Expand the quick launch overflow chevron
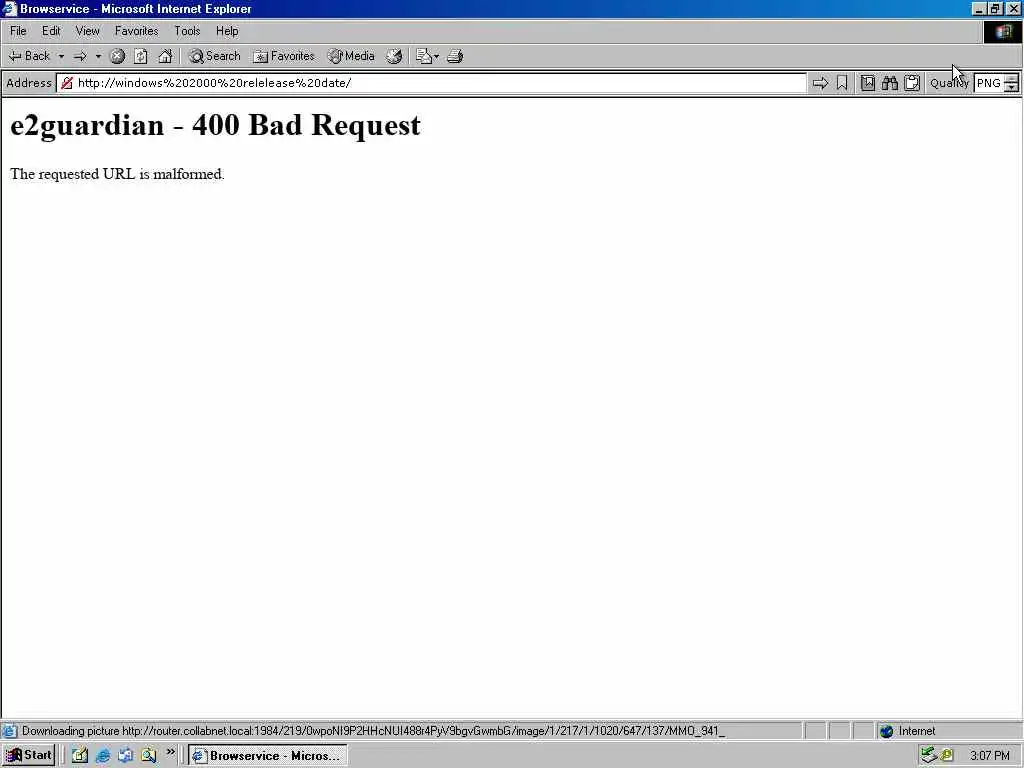1024x768 pixels. pos(170,752)
